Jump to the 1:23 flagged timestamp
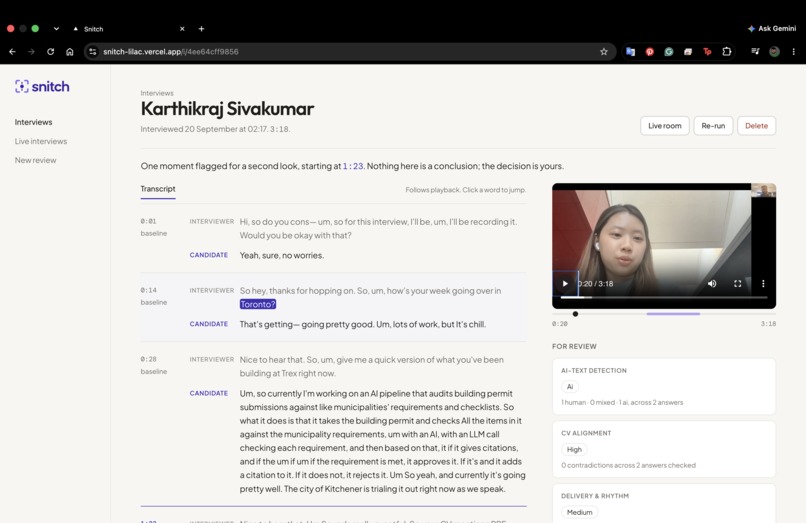This screenshot has height=523, width=806. [353, 166]
